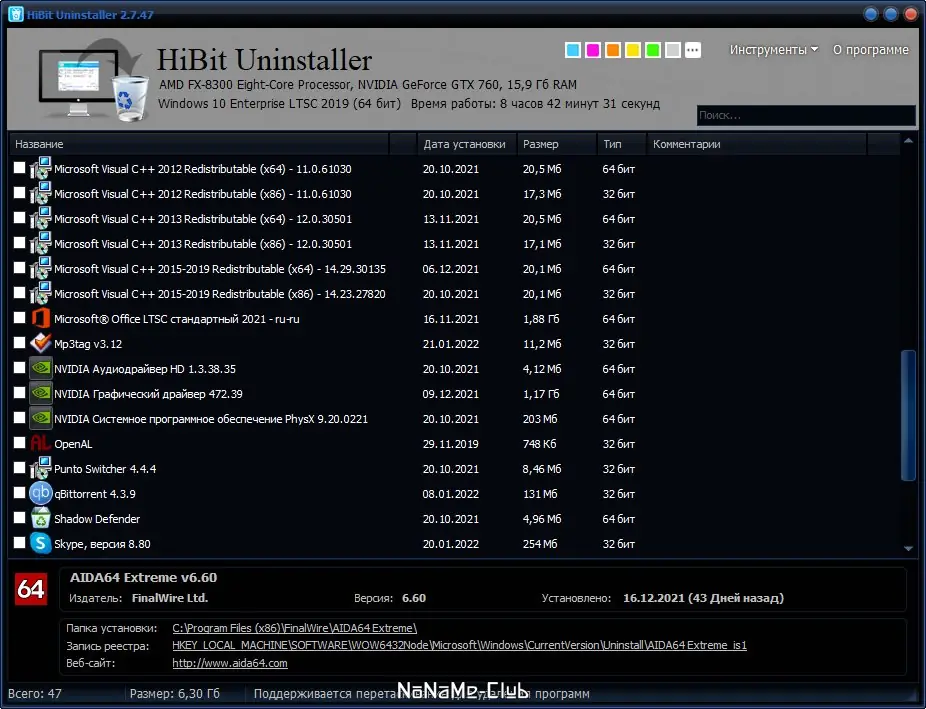Check the Shadow Defender checkbox
926x709 pixels.
tap(19, 518)
